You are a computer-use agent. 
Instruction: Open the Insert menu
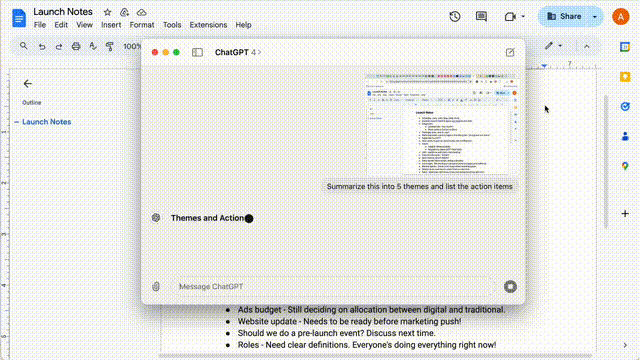[x=111, y=25]
